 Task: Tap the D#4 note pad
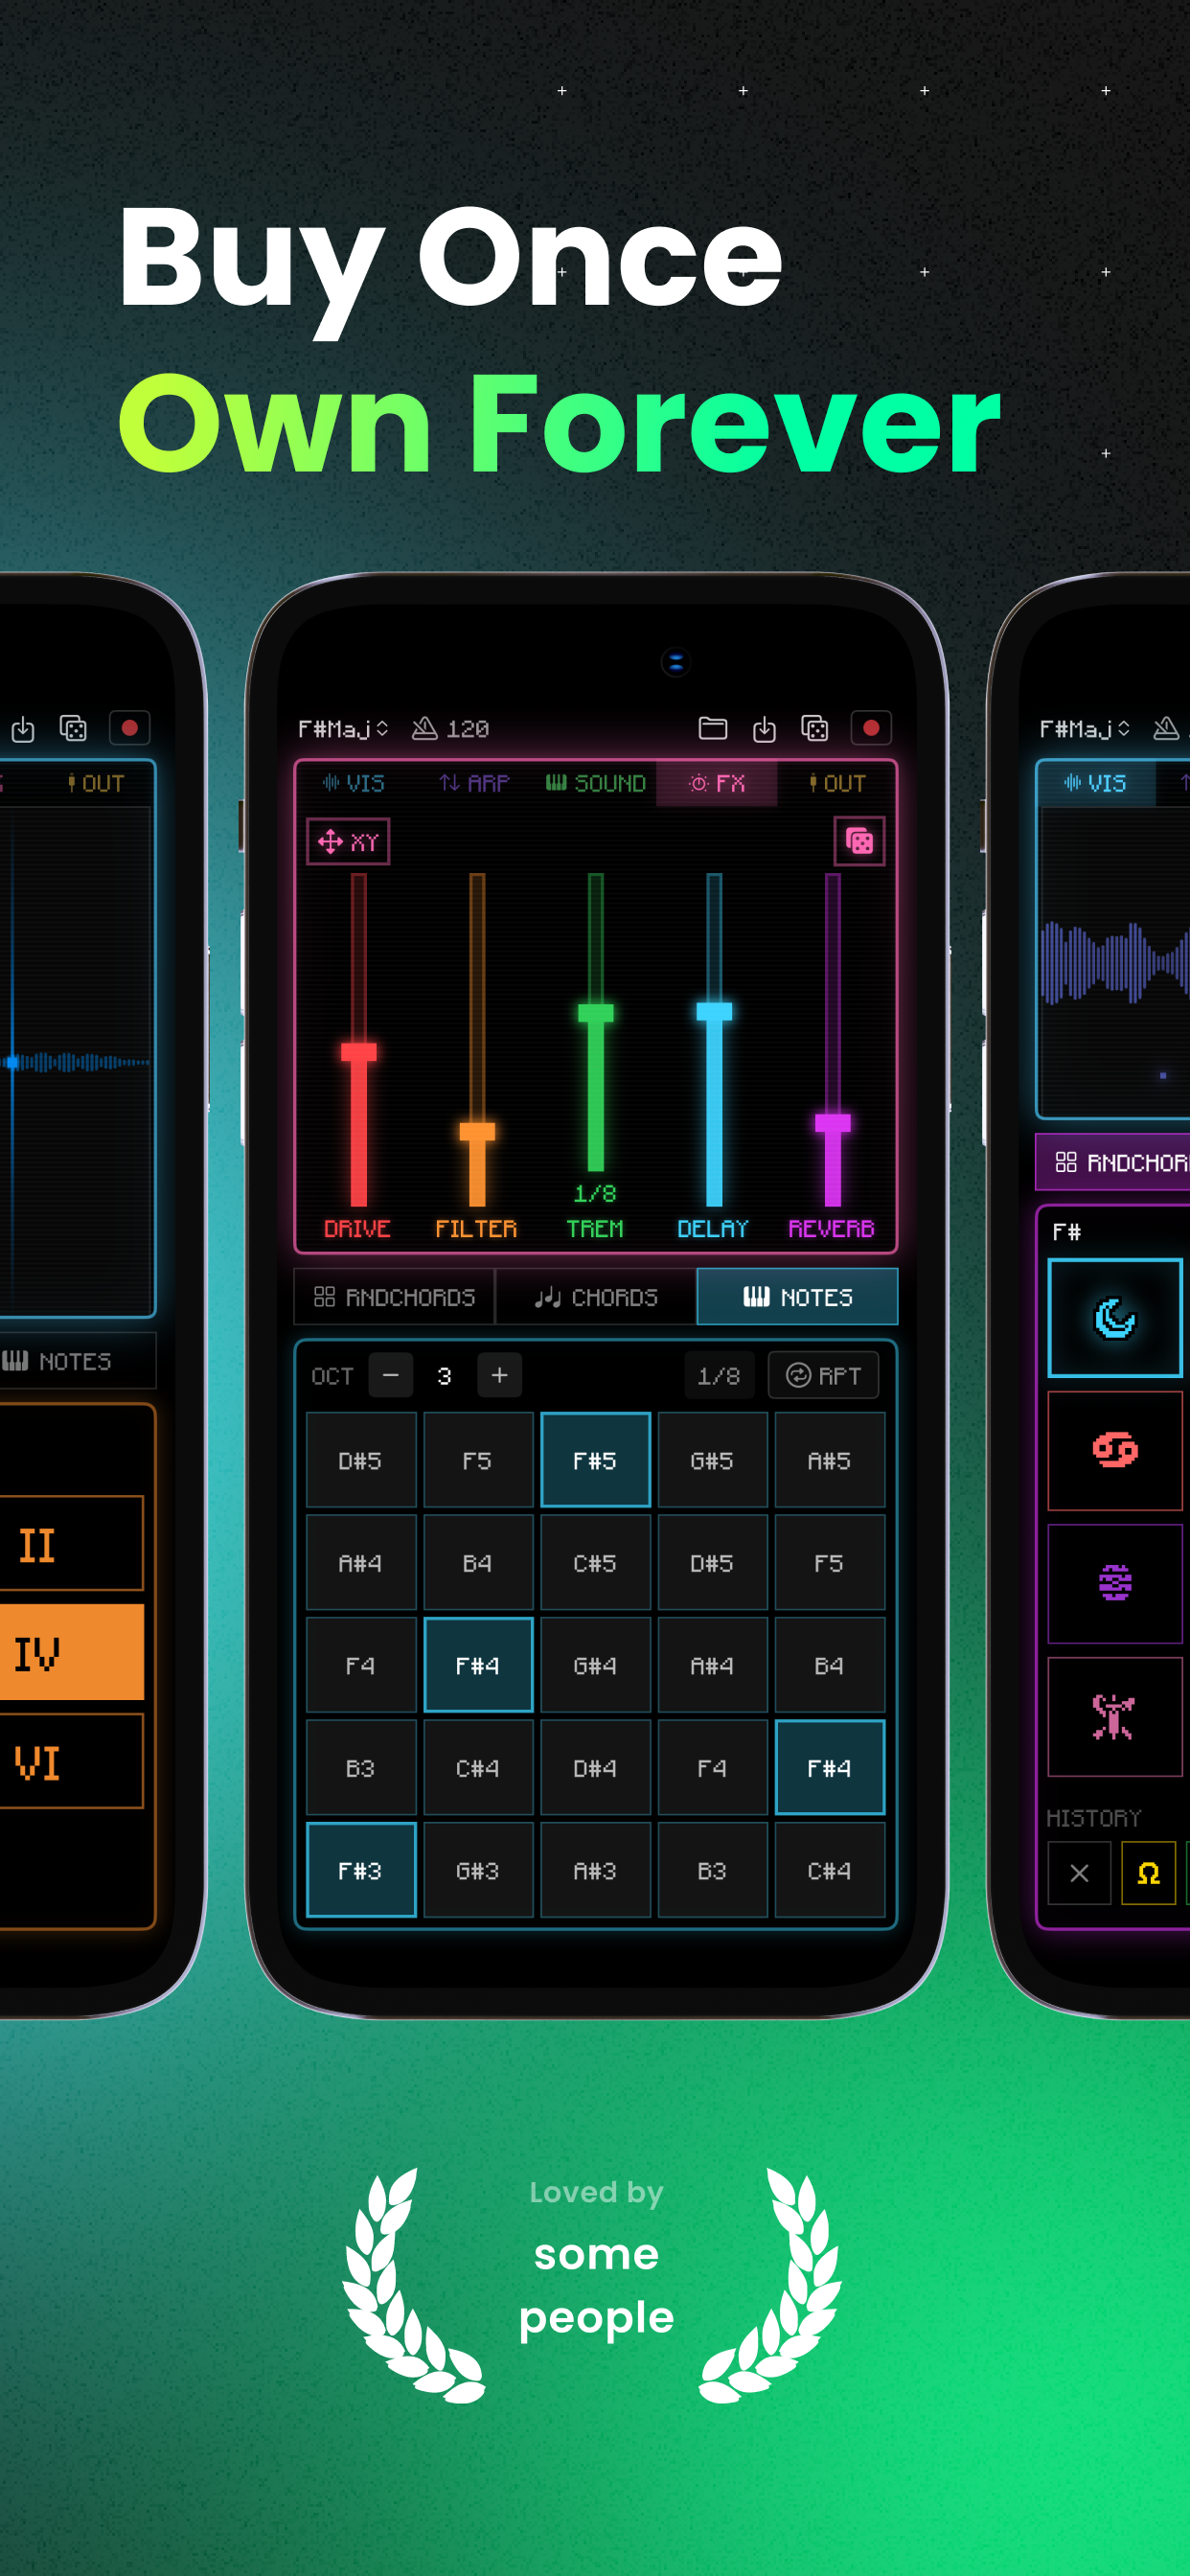pos(595,1768)
